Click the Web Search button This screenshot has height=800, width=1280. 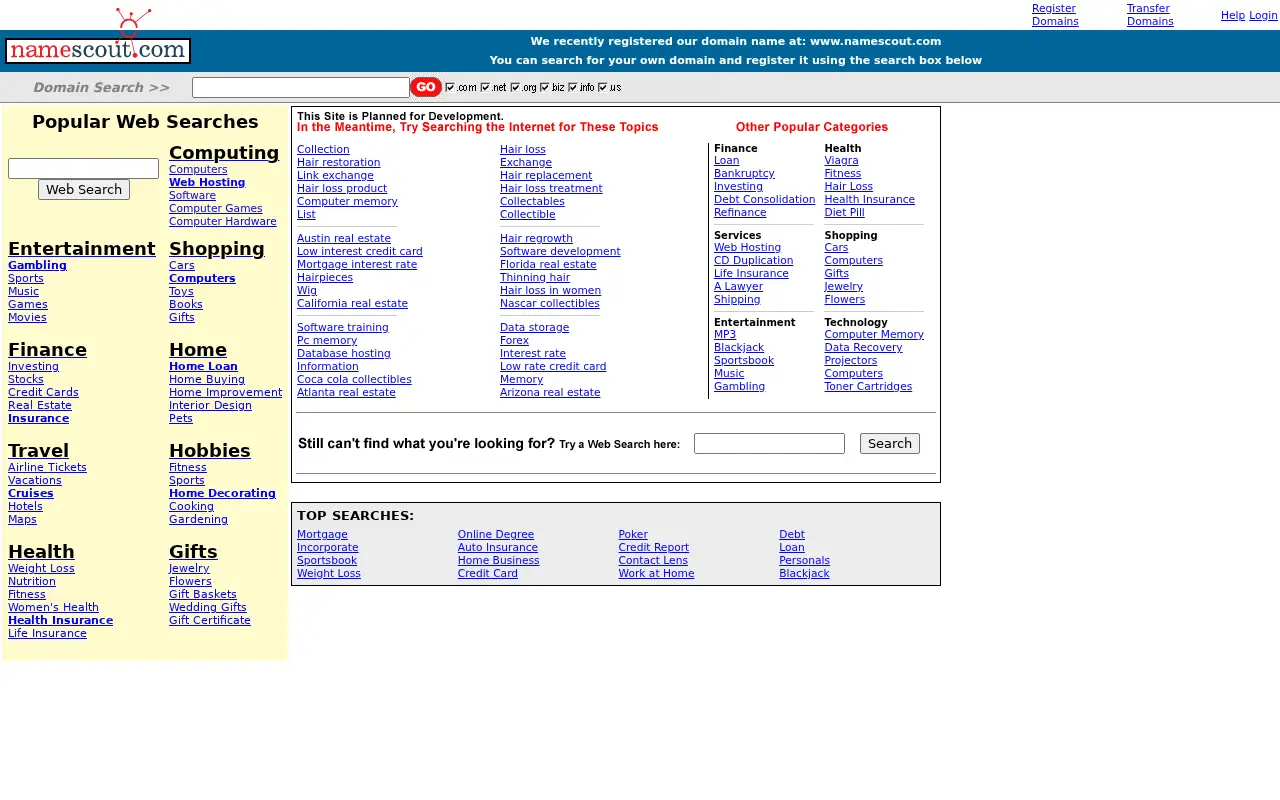pos(84,189)
